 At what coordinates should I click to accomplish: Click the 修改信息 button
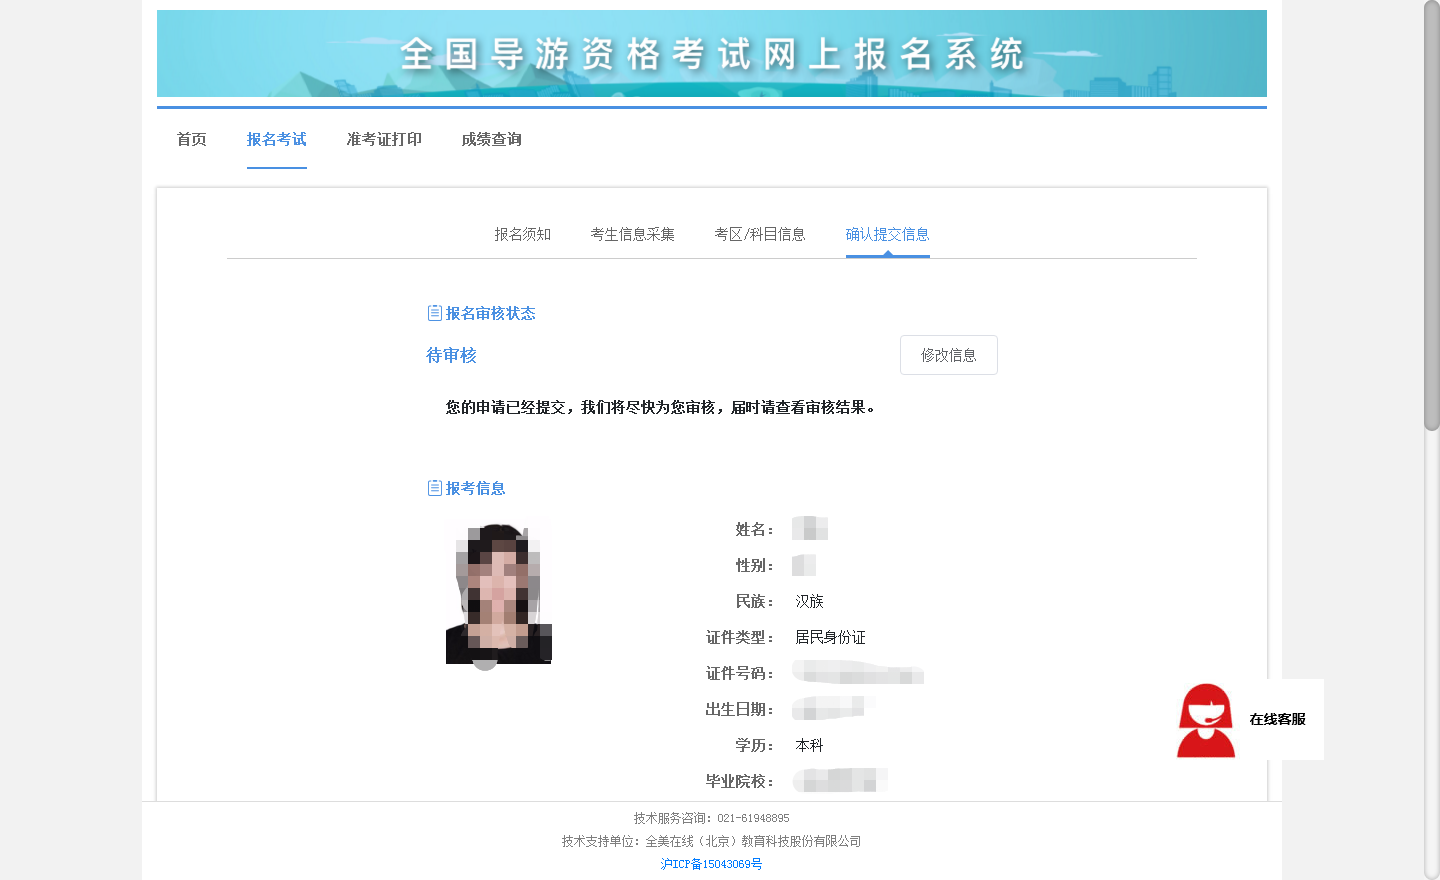tap(948, 355)
